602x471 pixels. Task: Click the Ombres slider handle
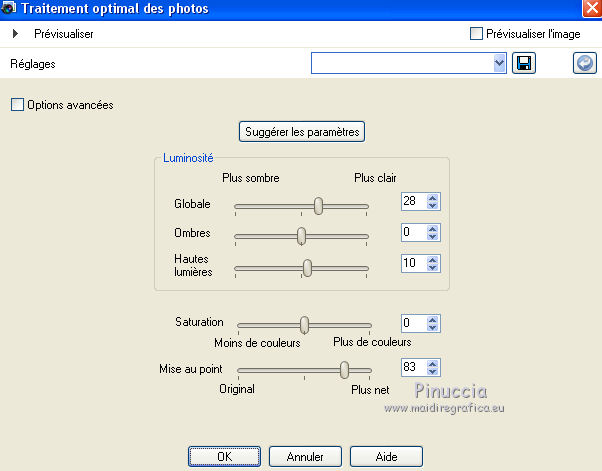pos(301,235)
